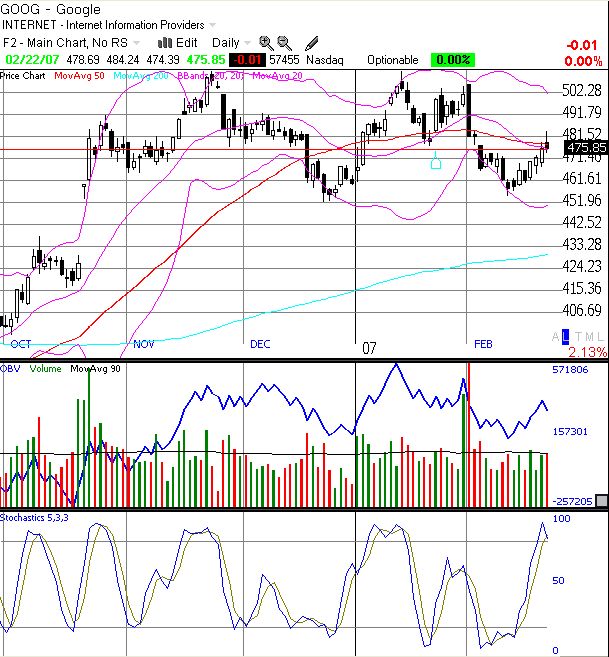This screenshot has height=657, width=609.
Task: Click the 475.85 current price tag on axis
Action: coord(586,148)
